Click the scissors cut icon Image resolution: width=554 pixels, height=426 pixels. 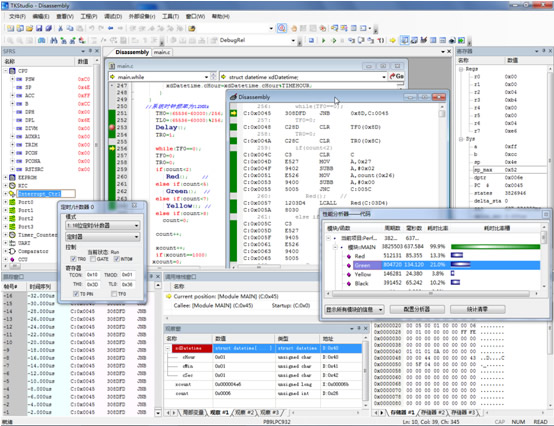tap(60, 28)
